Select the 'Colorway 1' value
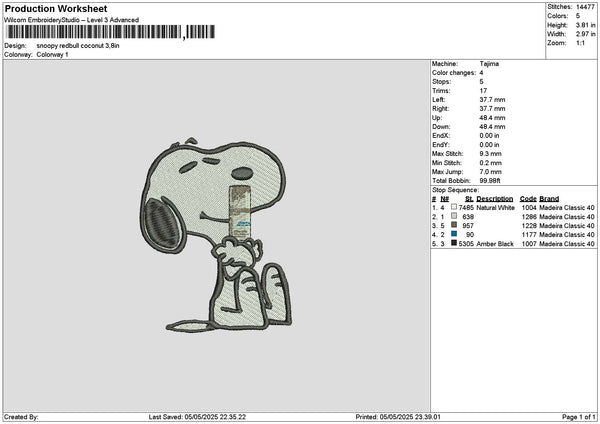 (x=52, y=55)
